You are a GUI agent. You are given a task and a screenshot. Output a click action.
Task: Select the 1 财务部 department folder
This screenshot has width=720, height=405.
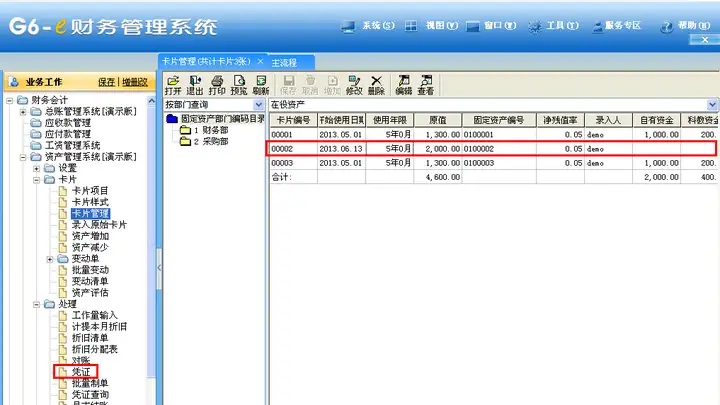click(x=205, y=130)
